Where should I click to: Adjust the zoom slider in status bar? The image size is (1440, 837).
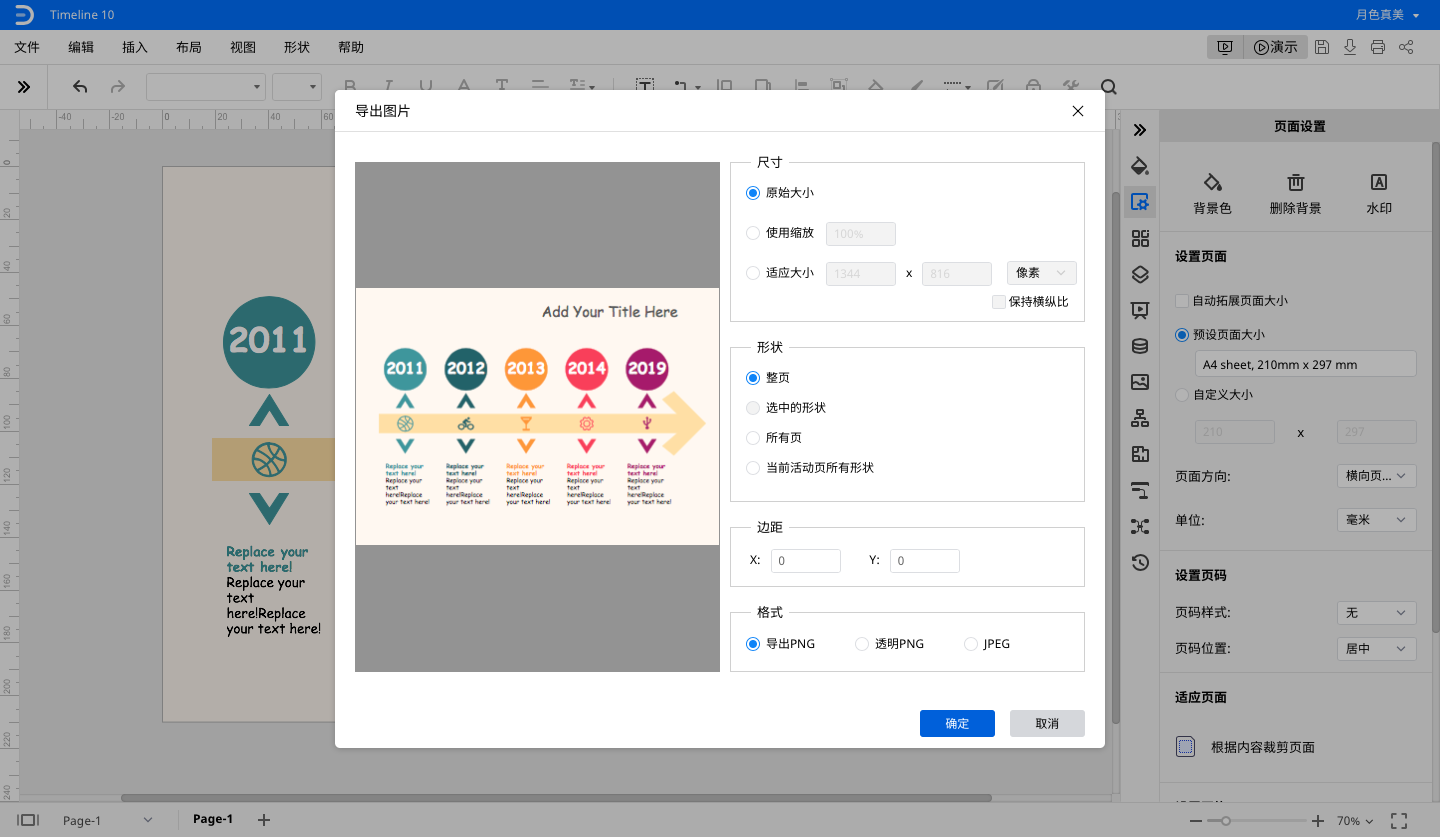click(x=1226, y=820)
